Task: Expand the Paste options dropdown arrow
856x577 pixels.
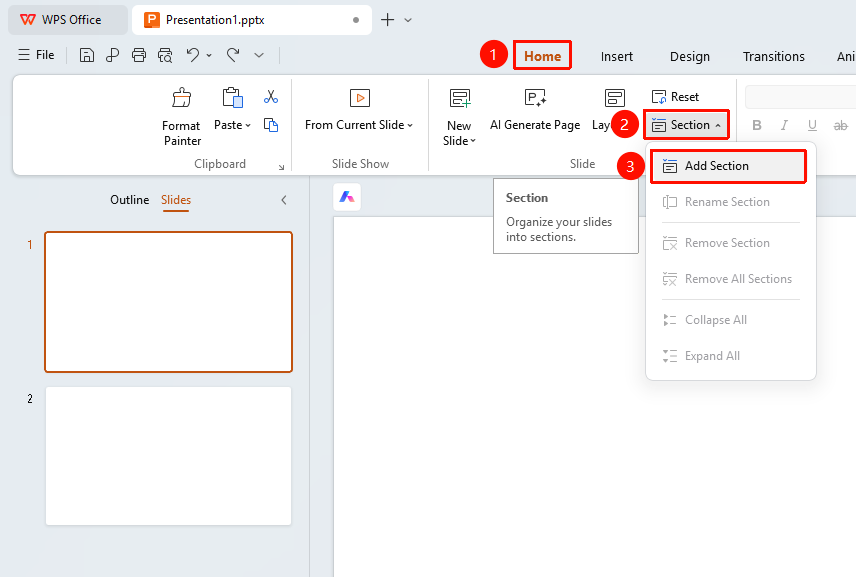Action: pos(248,125)
